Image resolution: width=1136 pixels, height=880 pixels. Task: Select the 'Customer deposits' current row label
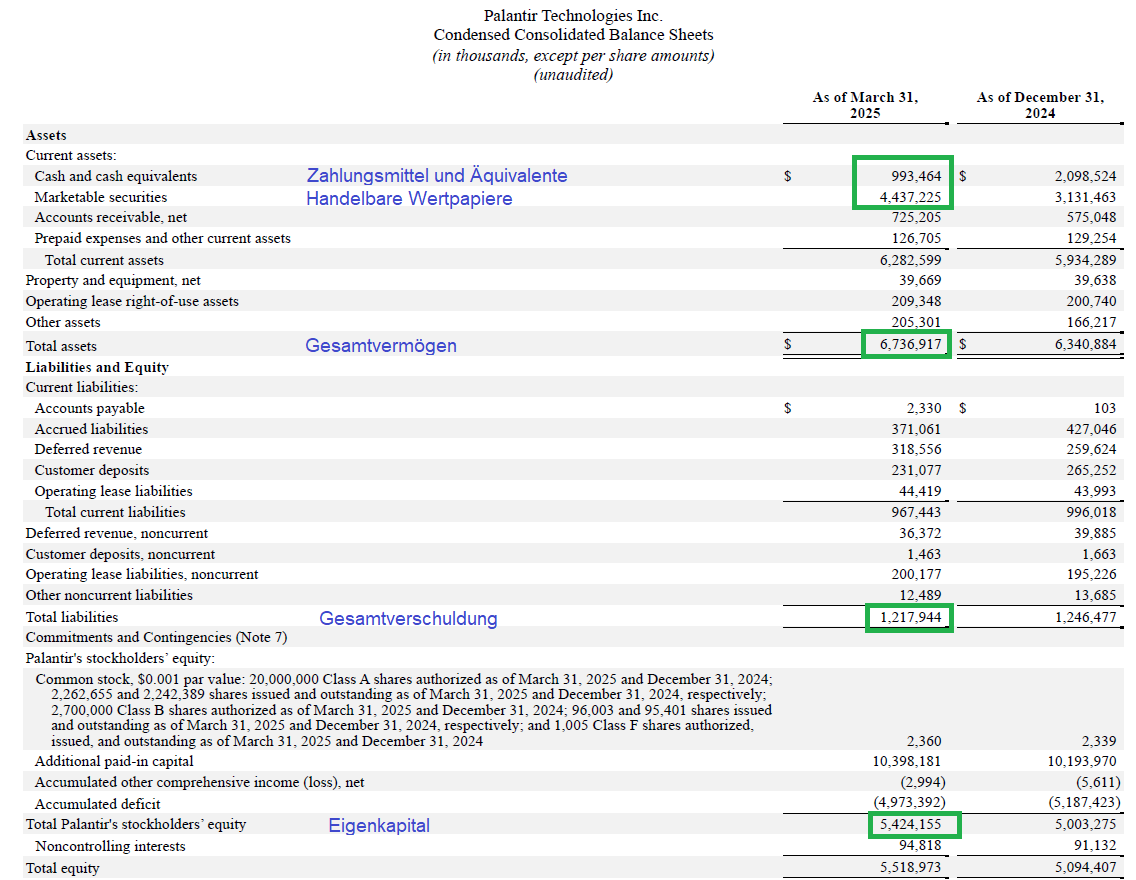(x=91, y=471)
